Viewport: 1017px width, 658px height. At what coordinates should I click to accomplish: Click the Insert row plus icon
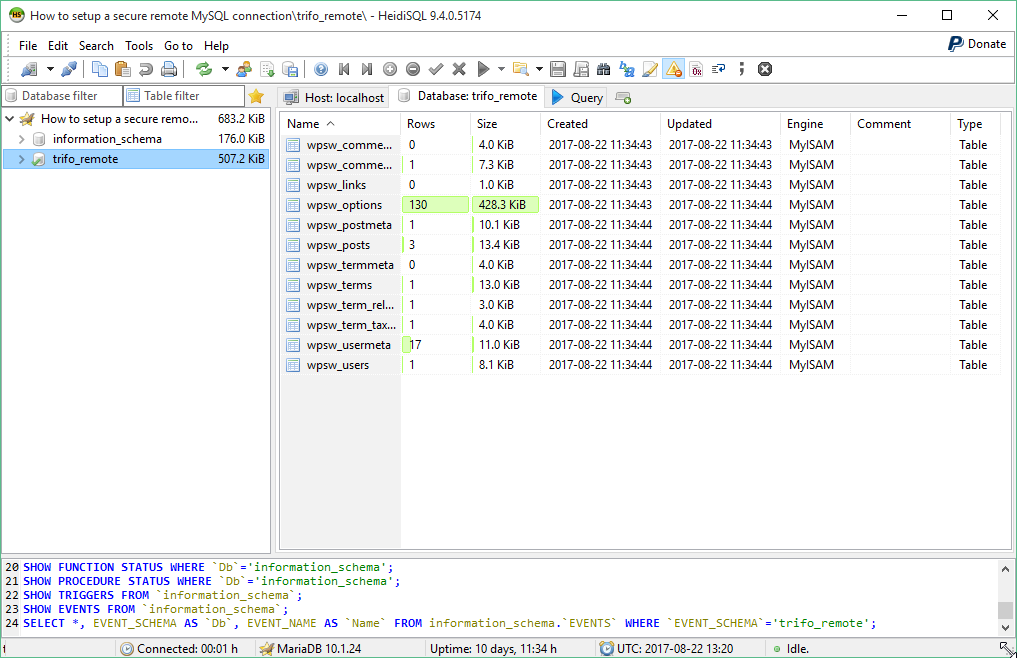pyautogui.click(x=390, y=69)
